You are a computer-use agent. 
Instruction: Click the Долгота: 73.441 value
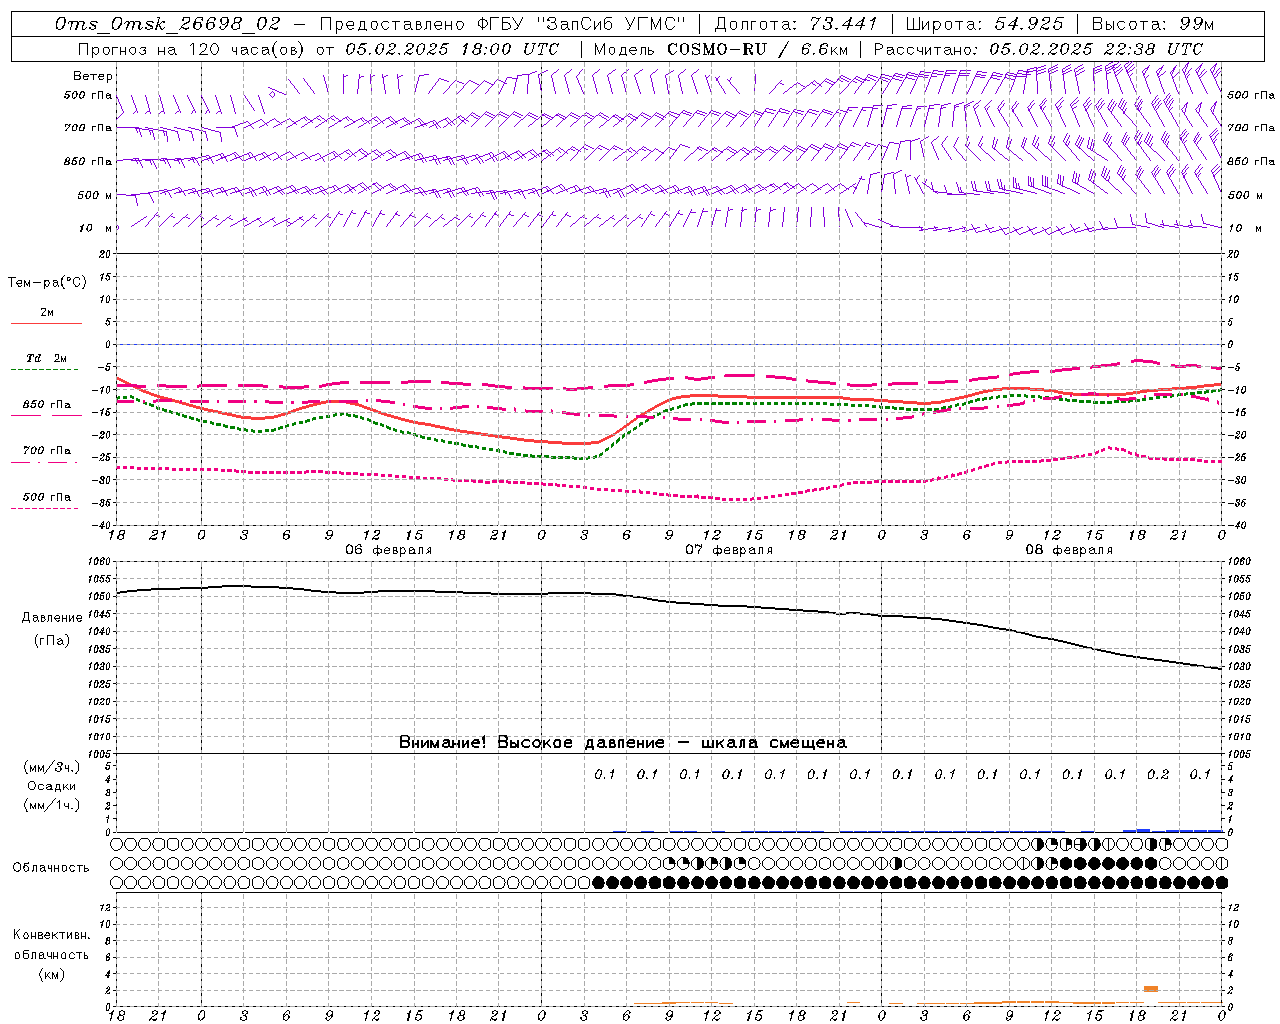795,24
